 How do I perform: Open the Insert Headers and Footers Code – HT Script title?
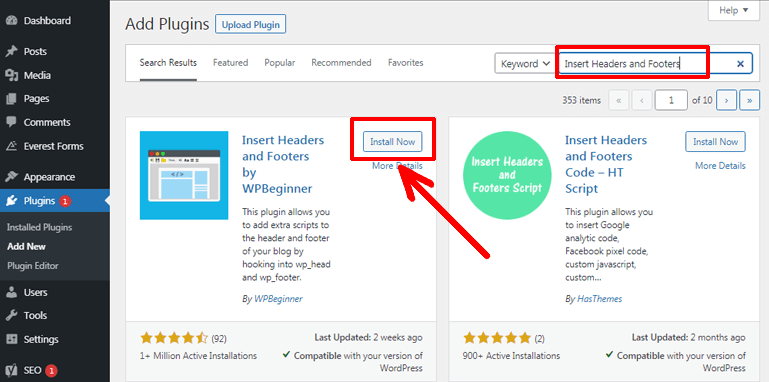606,164
